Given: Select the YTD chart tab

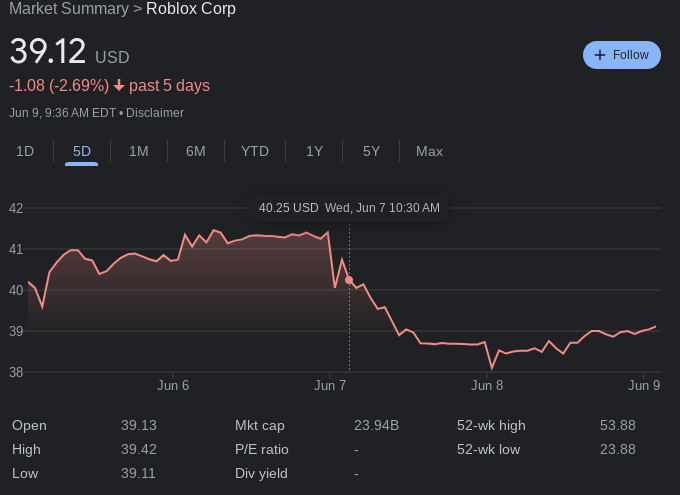Looking at the screenshot, I should [255, 151].
